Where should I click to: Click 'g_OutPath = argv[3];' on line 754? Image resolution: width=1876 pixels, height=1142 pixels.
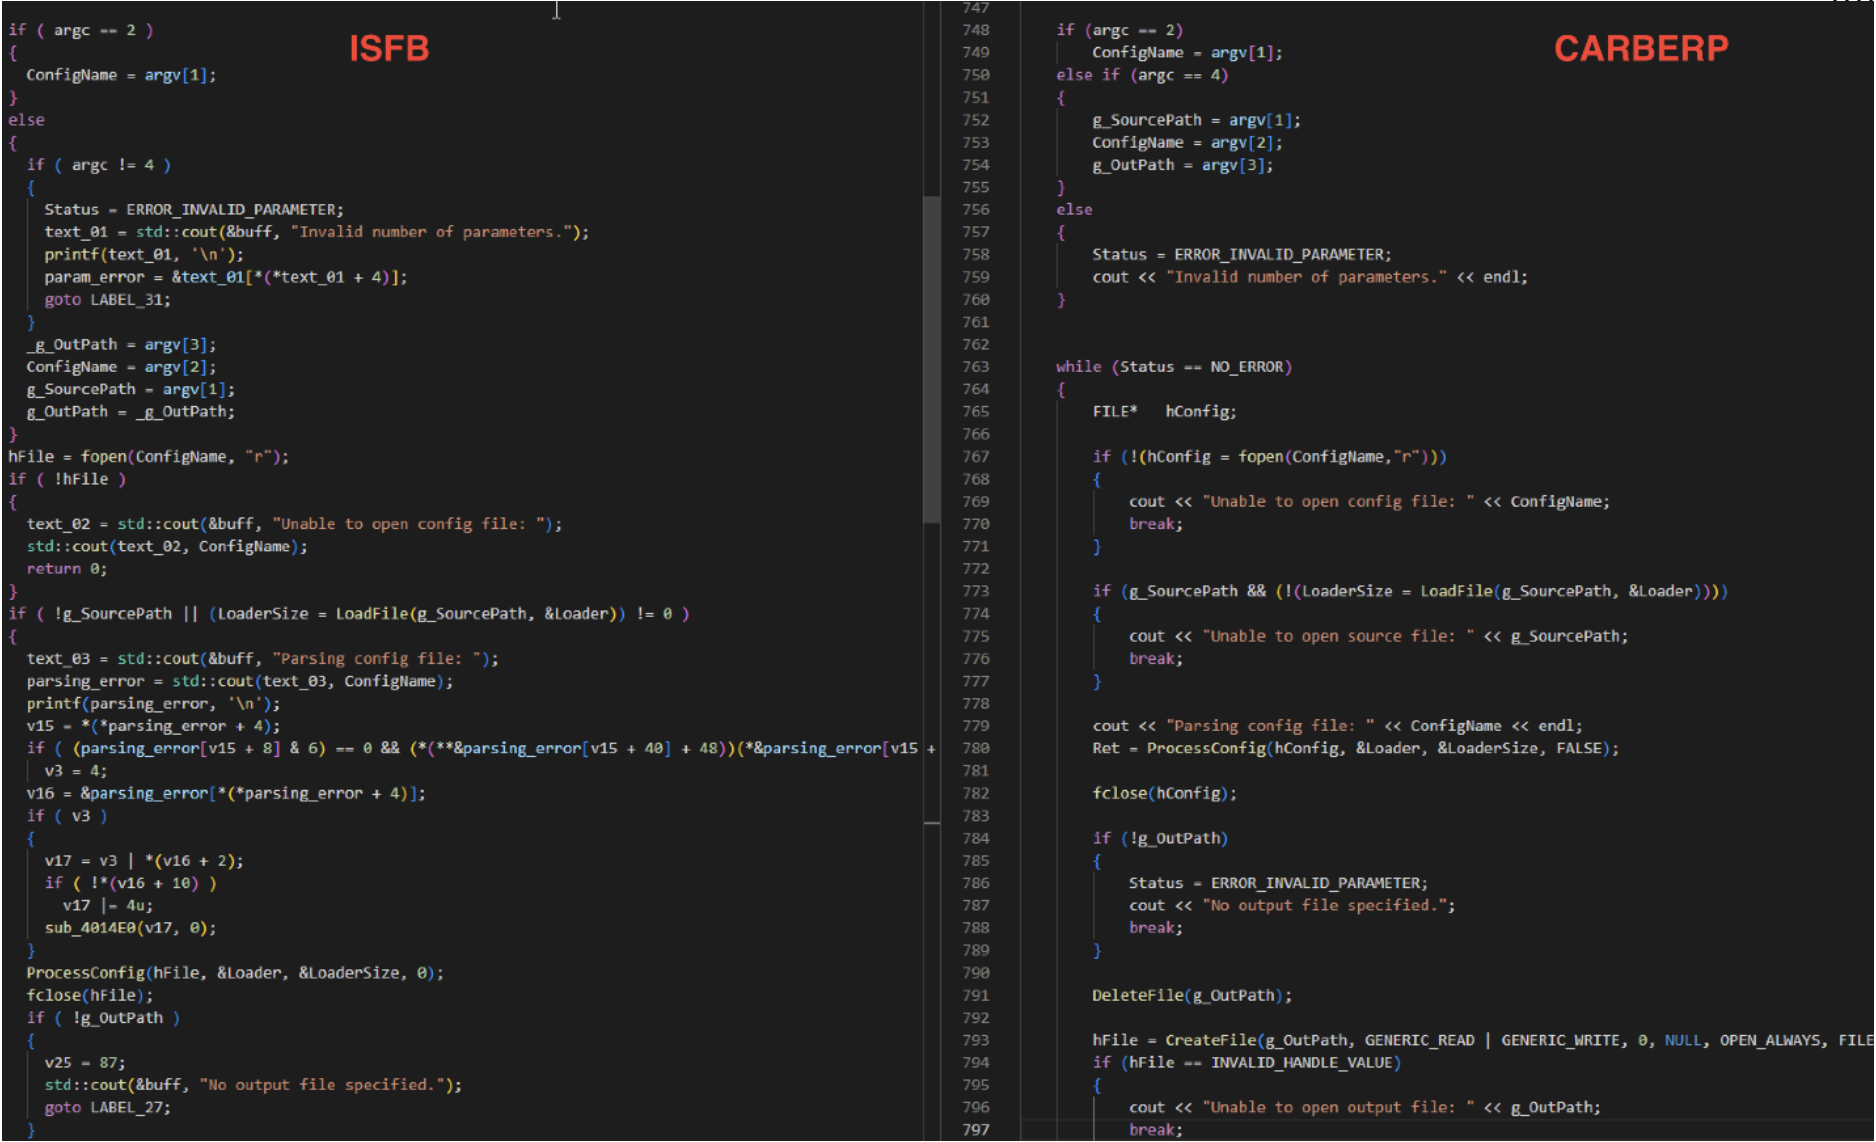[x=1183, y=165]
